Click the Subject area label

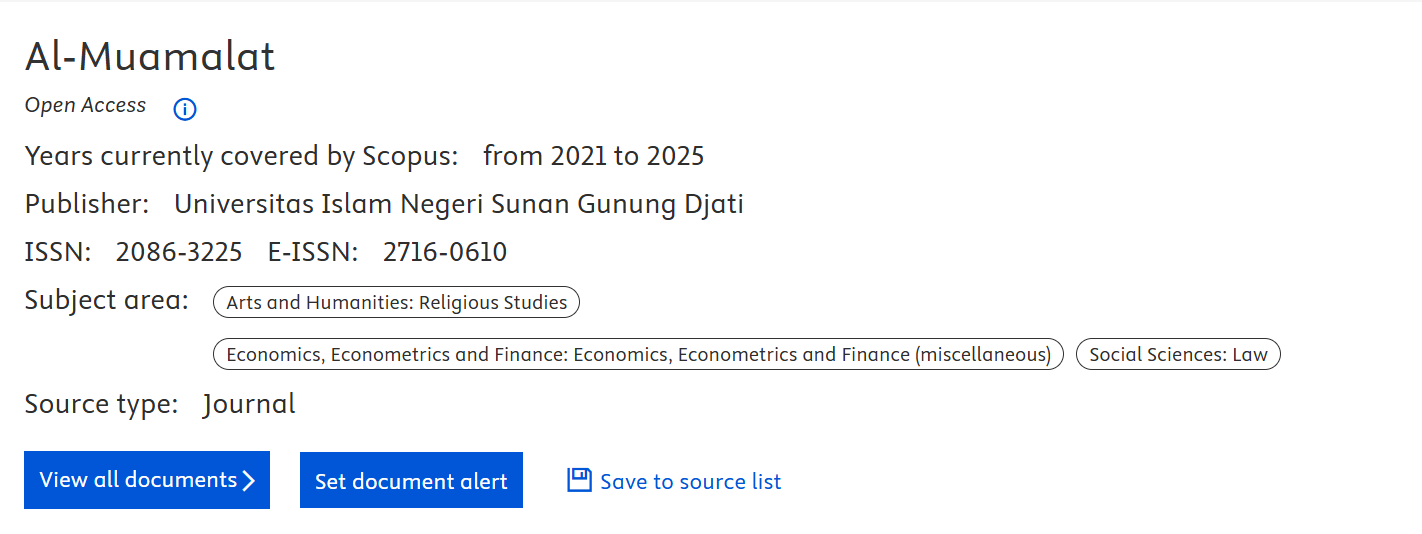pos(106,300)
